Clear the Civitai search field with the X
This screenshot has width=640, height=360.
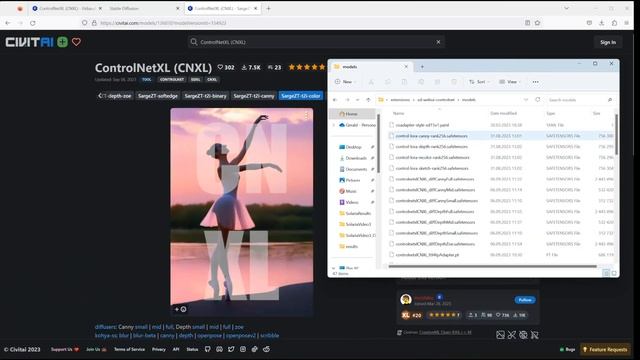pyautogui.click(x=438, y=42)
